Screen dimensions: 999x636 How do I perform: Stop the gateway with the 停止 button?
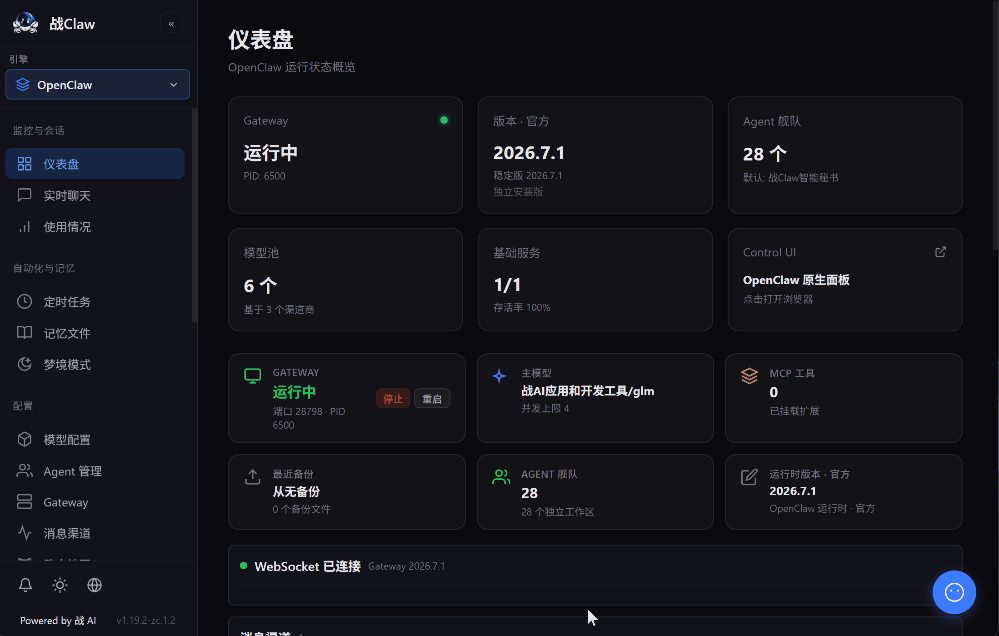point(393,399)
